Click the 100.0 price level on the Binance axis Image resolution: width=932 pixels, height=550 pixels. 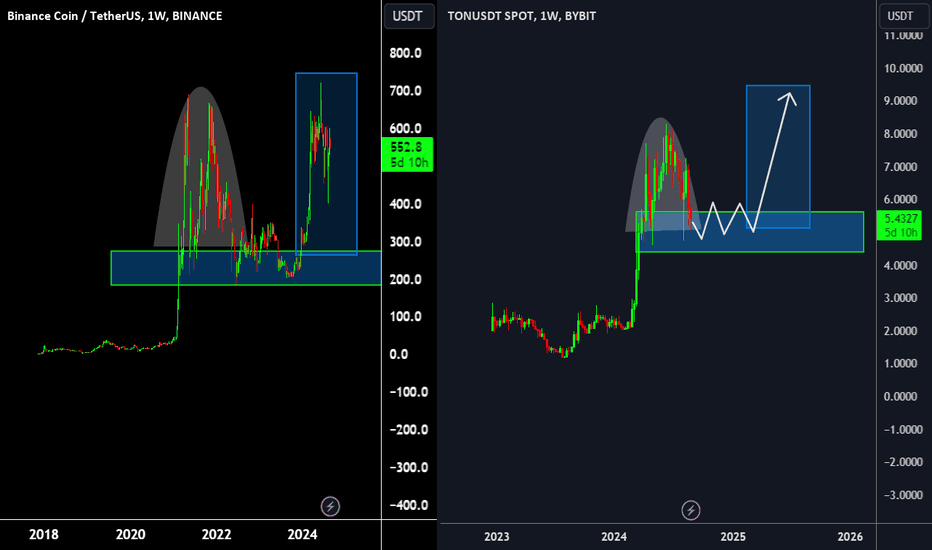tap(405, 316)
